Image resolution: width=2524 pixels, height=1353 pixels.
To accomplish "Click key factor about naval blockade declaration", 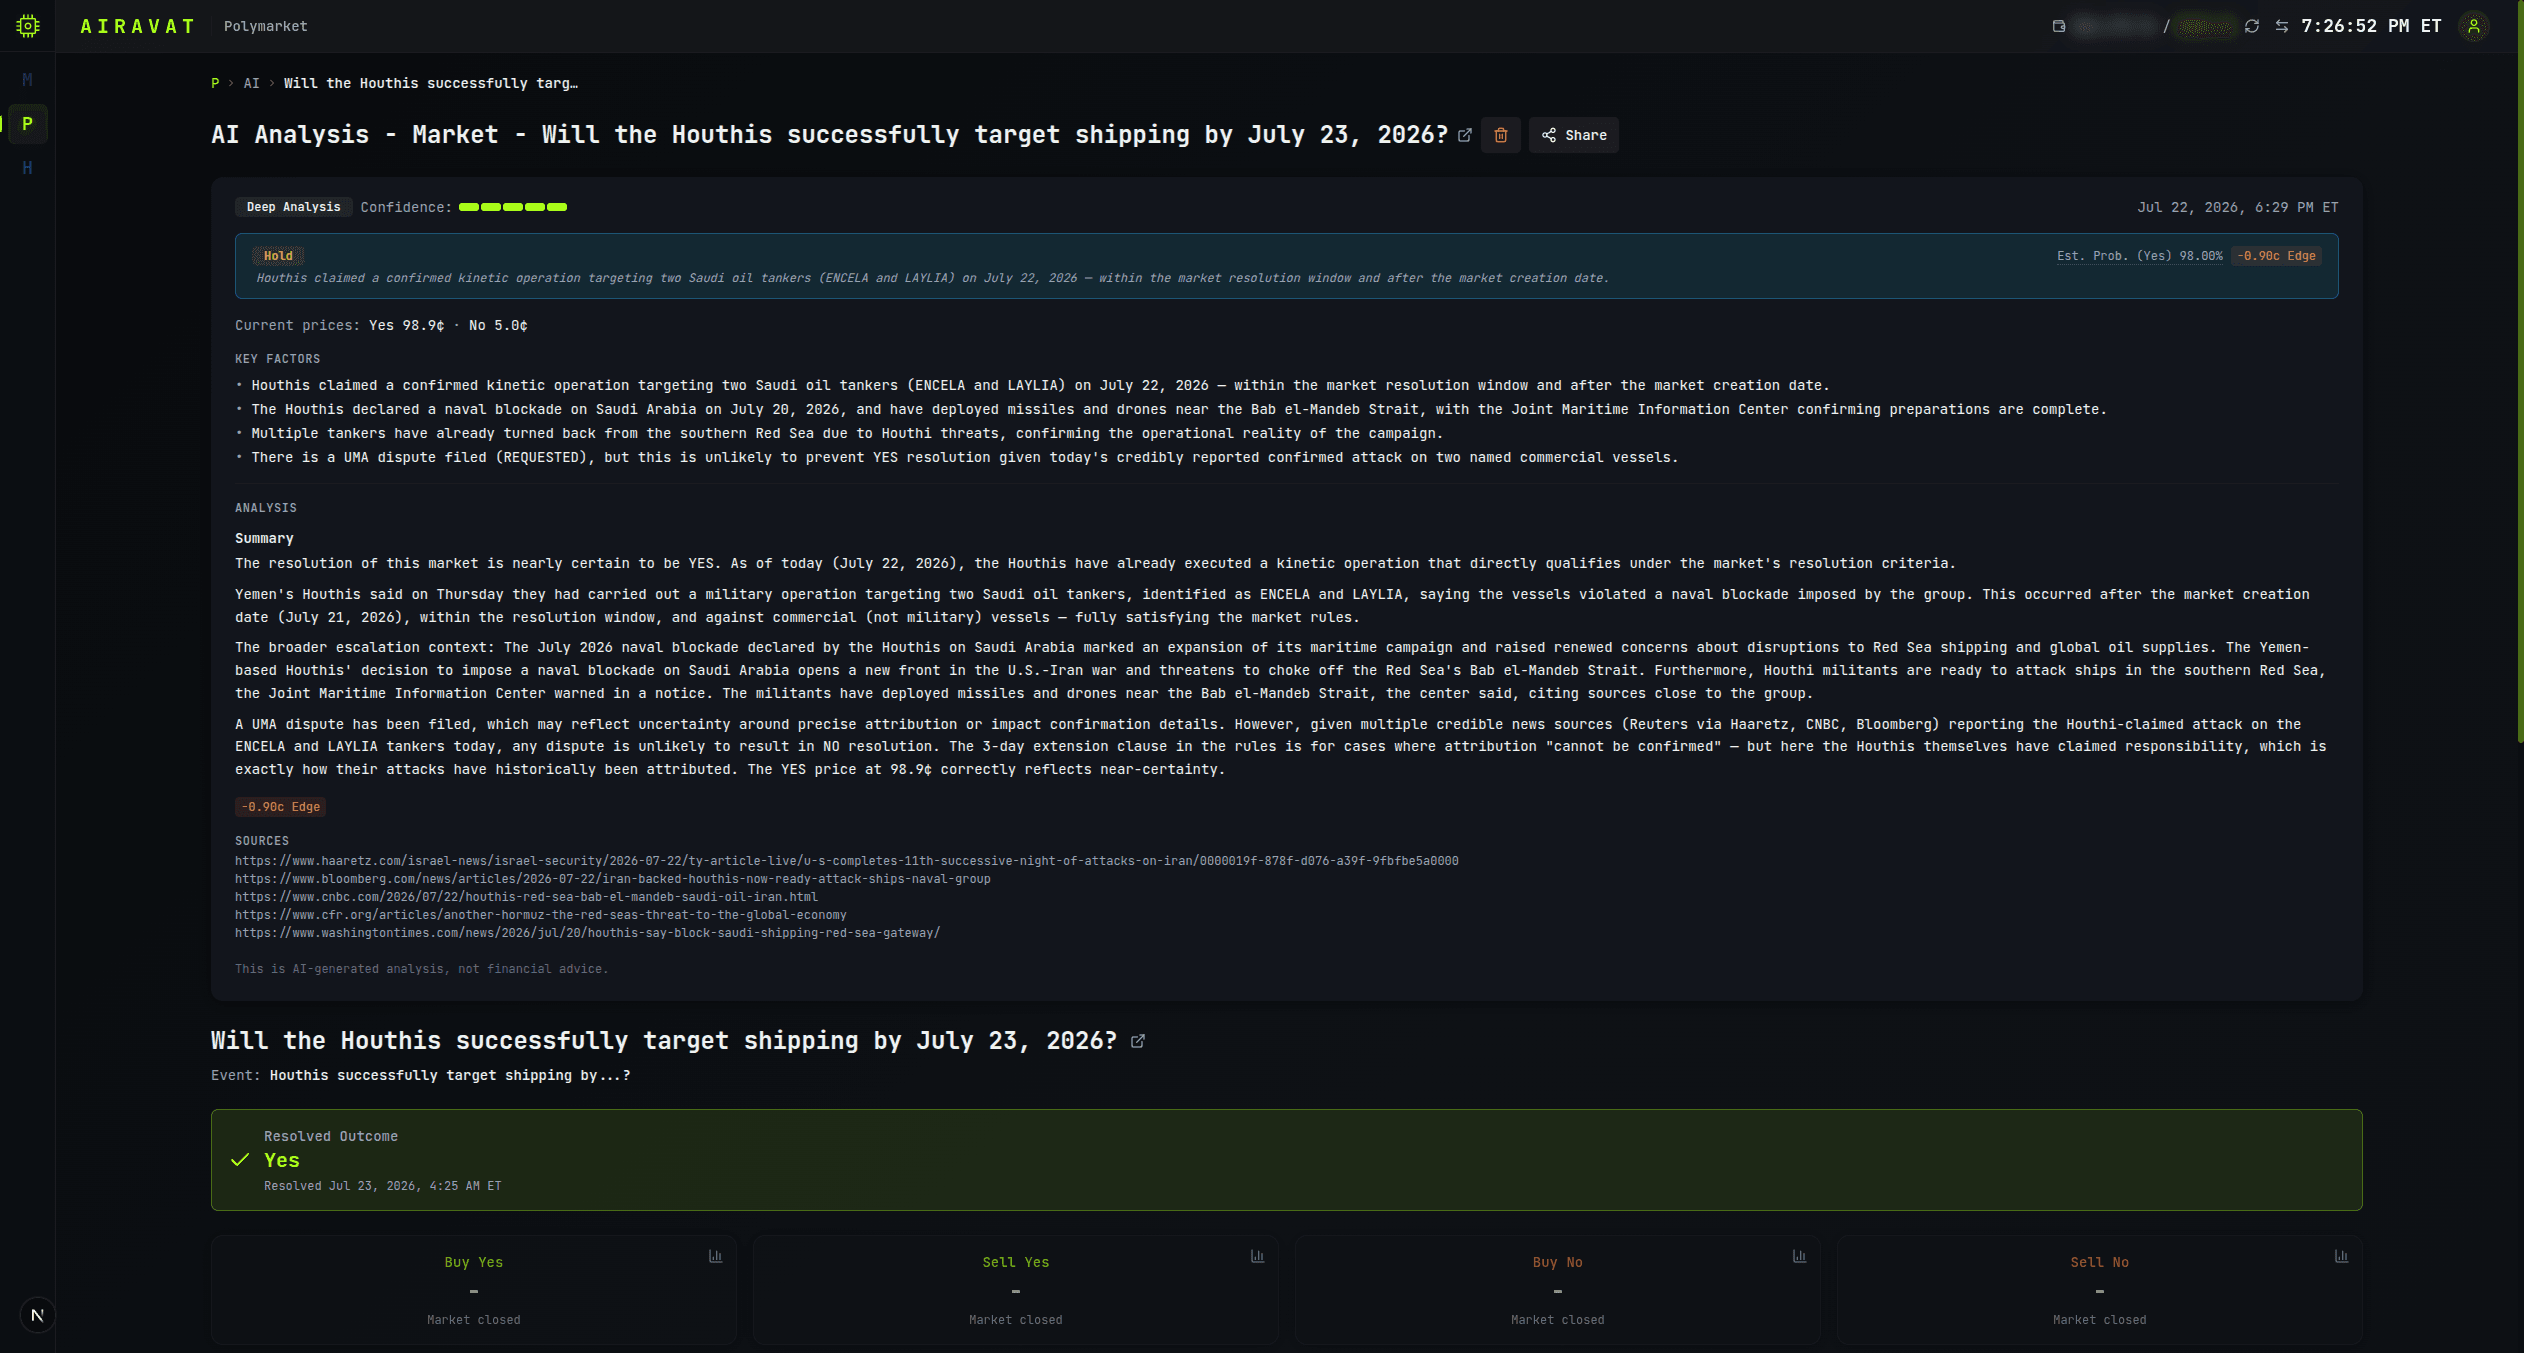I will point(1179,409).
